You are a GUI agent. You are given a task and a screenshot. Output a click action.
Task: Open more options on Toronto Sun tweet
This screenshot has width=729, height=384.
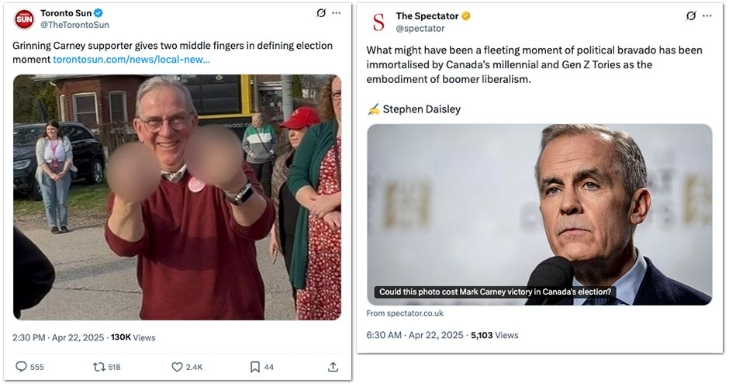click(x=337, y=13)
